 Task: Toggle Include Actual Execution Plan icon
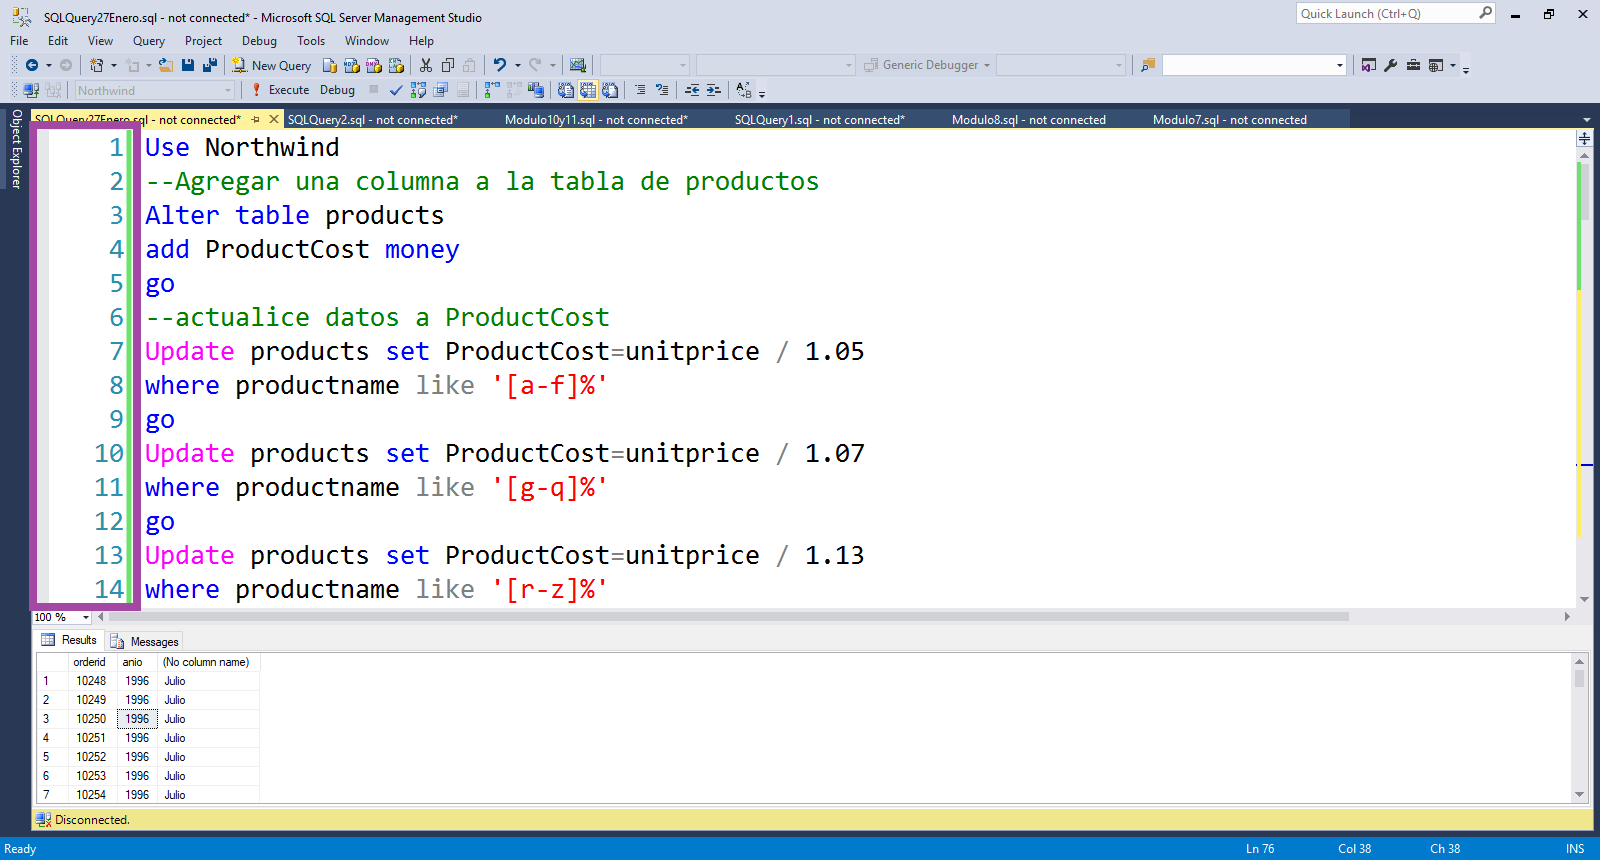tap(492, 90)
